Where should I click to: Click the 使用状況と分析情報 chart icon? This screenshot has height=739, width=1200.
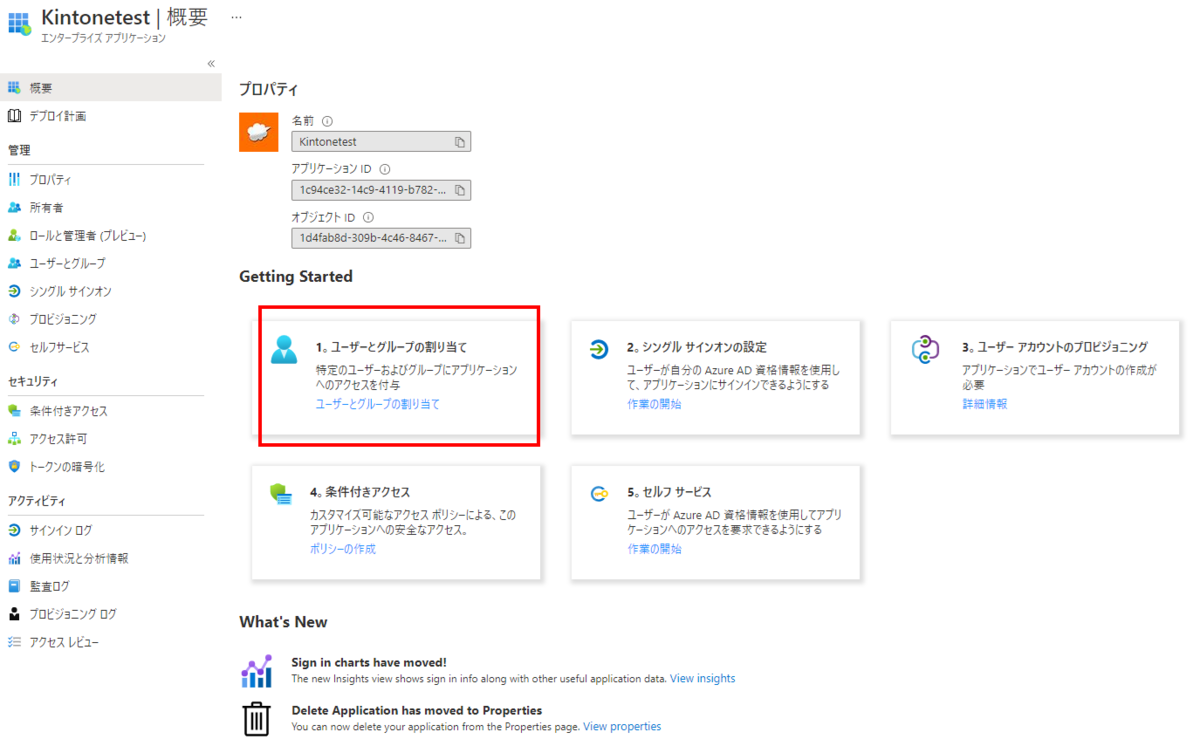point(14,558)
